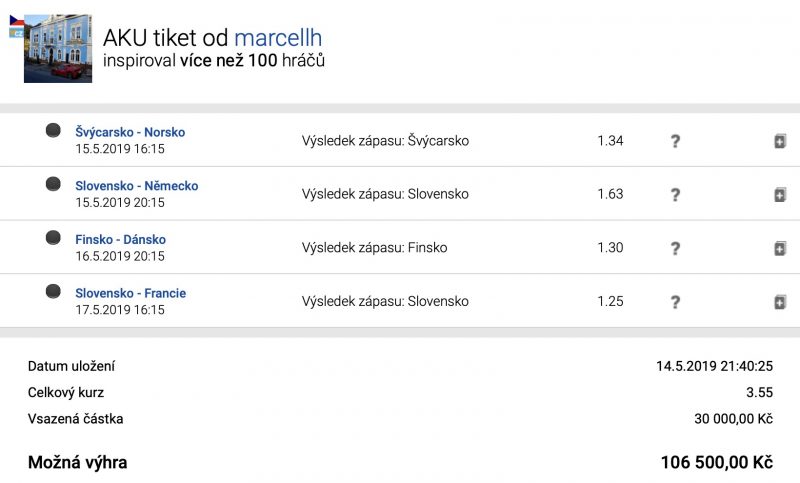Open the Slovensko - Německo match link
Image resolution: width=800 pixels, height=483 pixels.
(136, 186)
